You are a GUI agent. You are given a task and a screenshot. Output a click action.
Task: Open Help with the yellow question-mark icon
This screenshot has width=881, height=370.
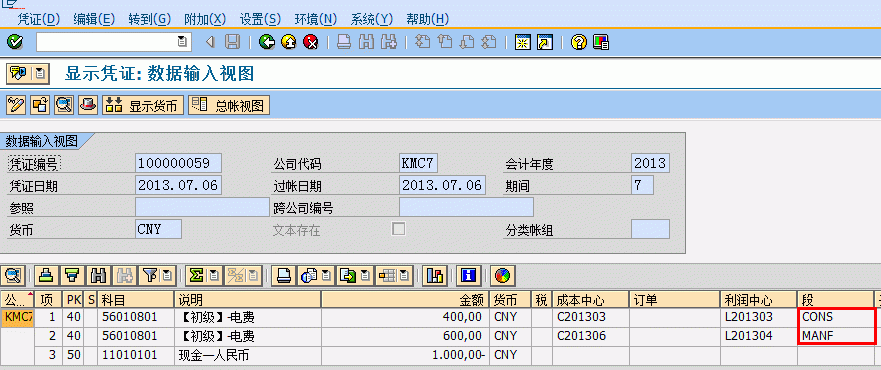click(x=579, y=42)
